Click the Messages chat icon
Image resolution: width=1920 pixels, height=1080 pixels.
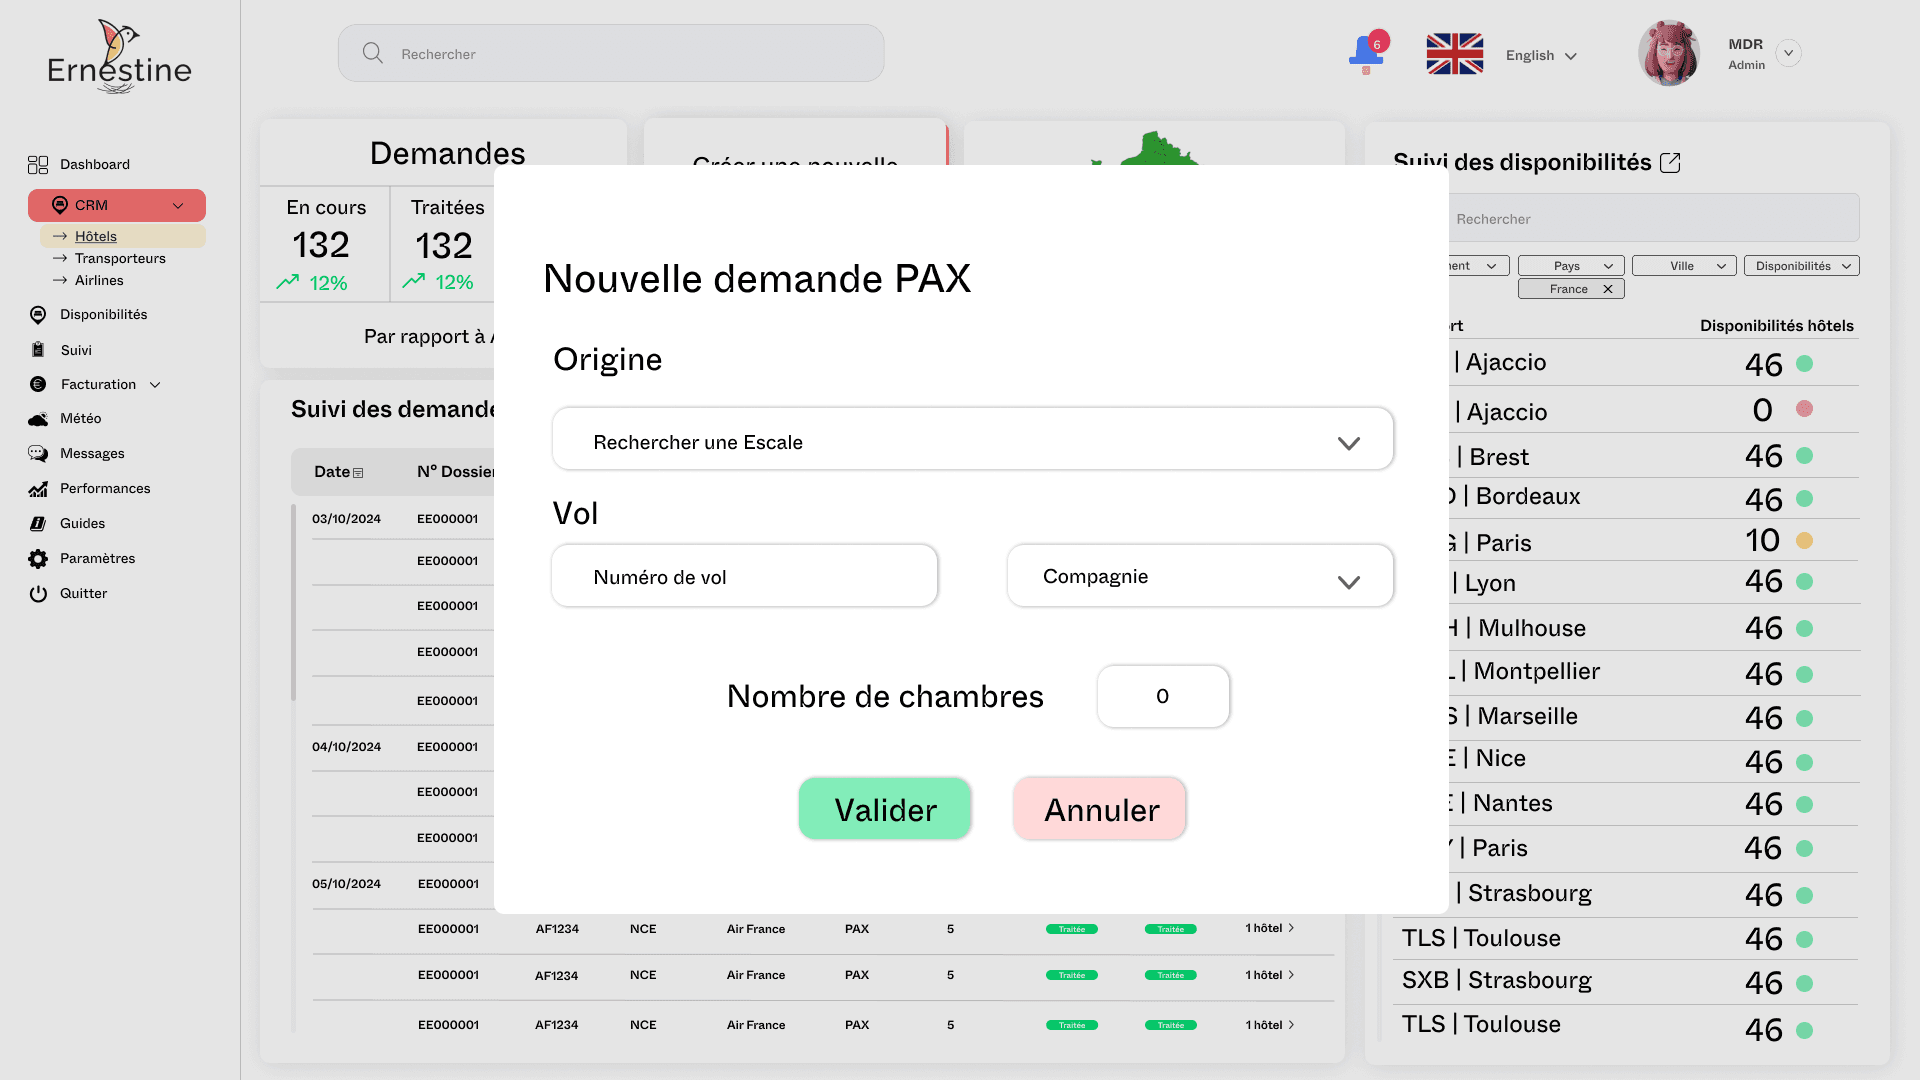(x=38, y=454)
